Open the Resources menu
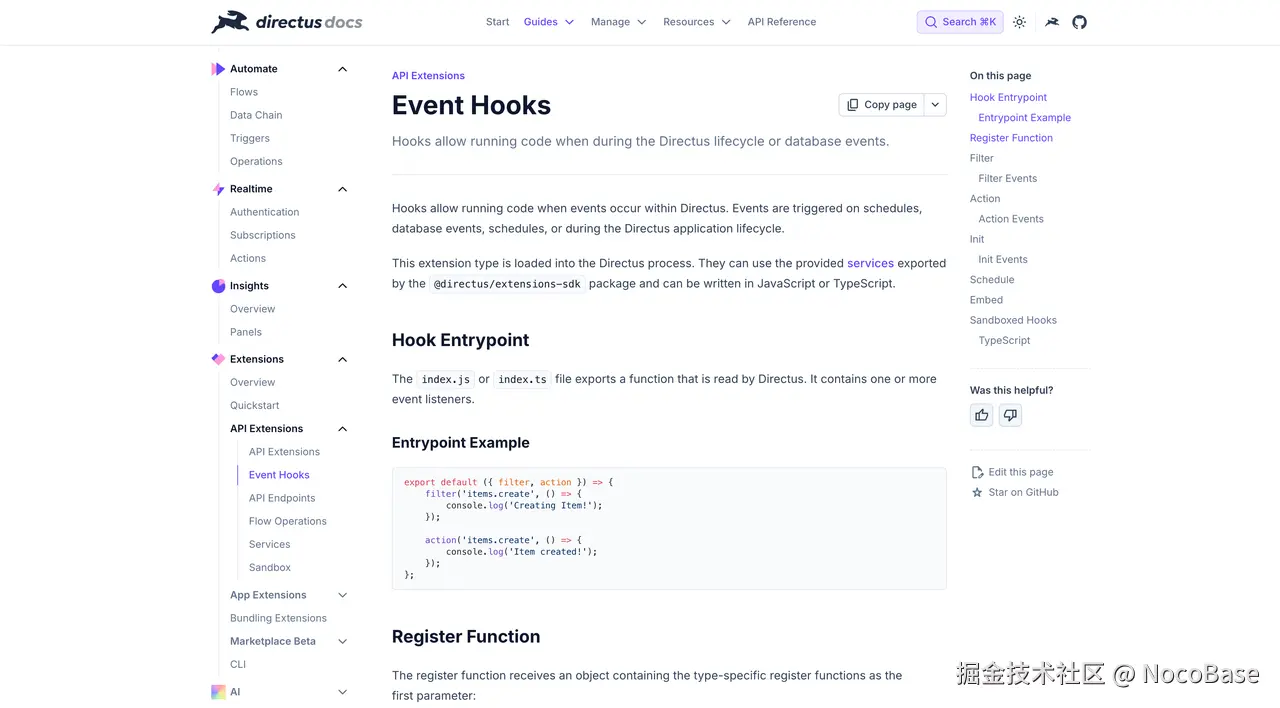 [697, 22]
